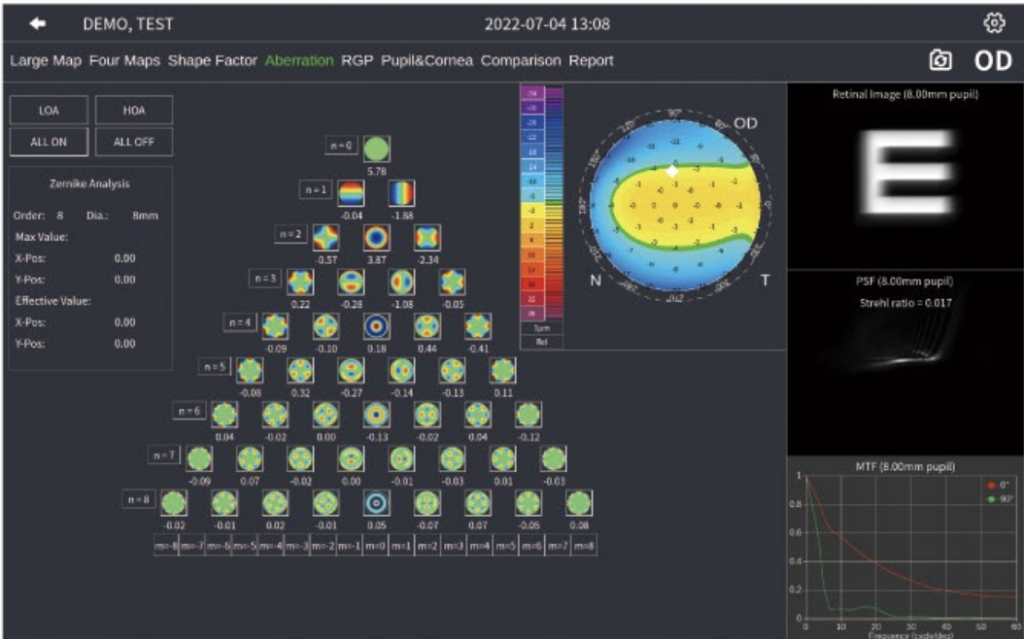Viewport: 1024px width, 639px height.
Task: Select the Zernike icon valued -1.88
Action: (401, 193)
